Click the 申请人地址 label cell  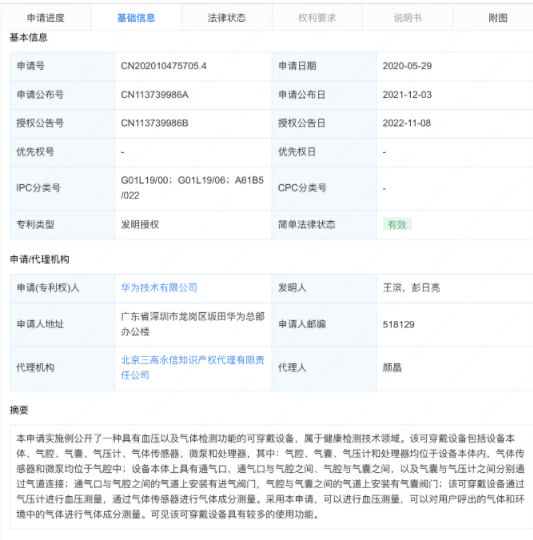pos(62,324)
